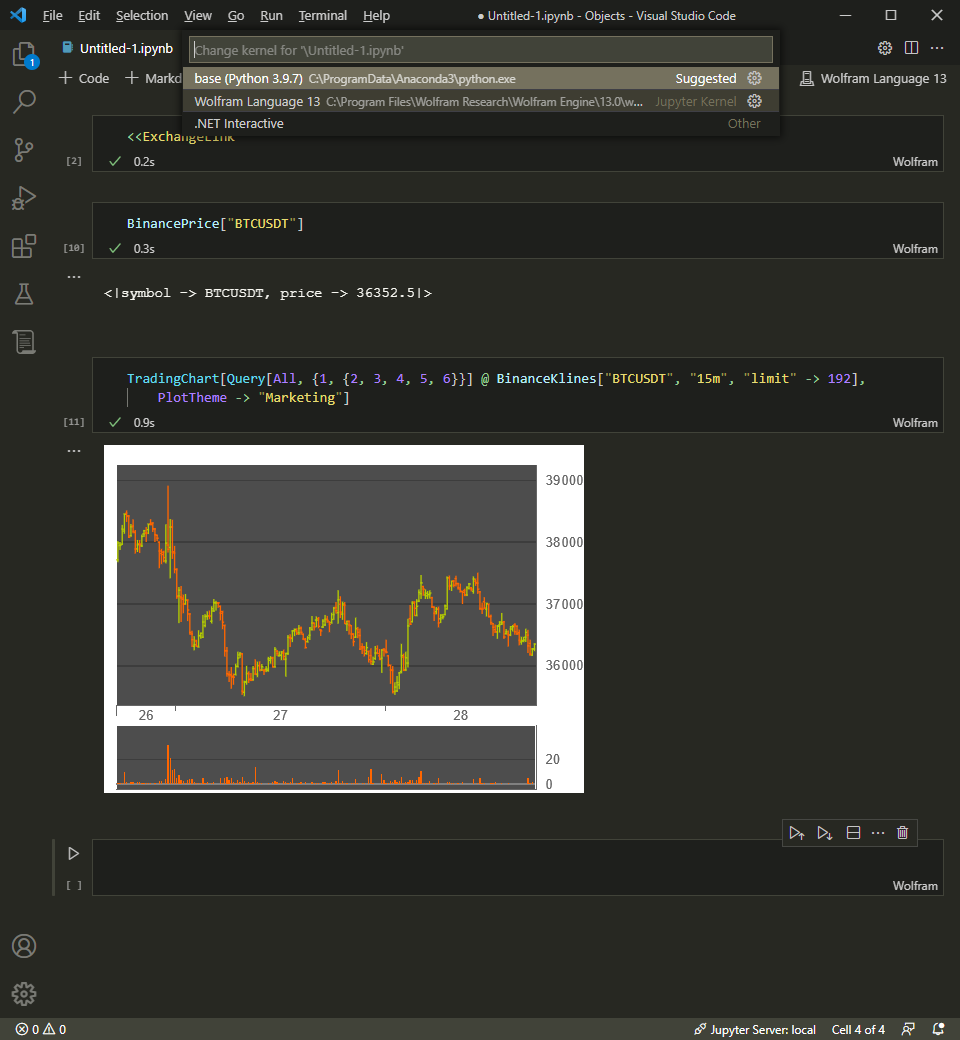Open the Extensions view

point(25,246)
